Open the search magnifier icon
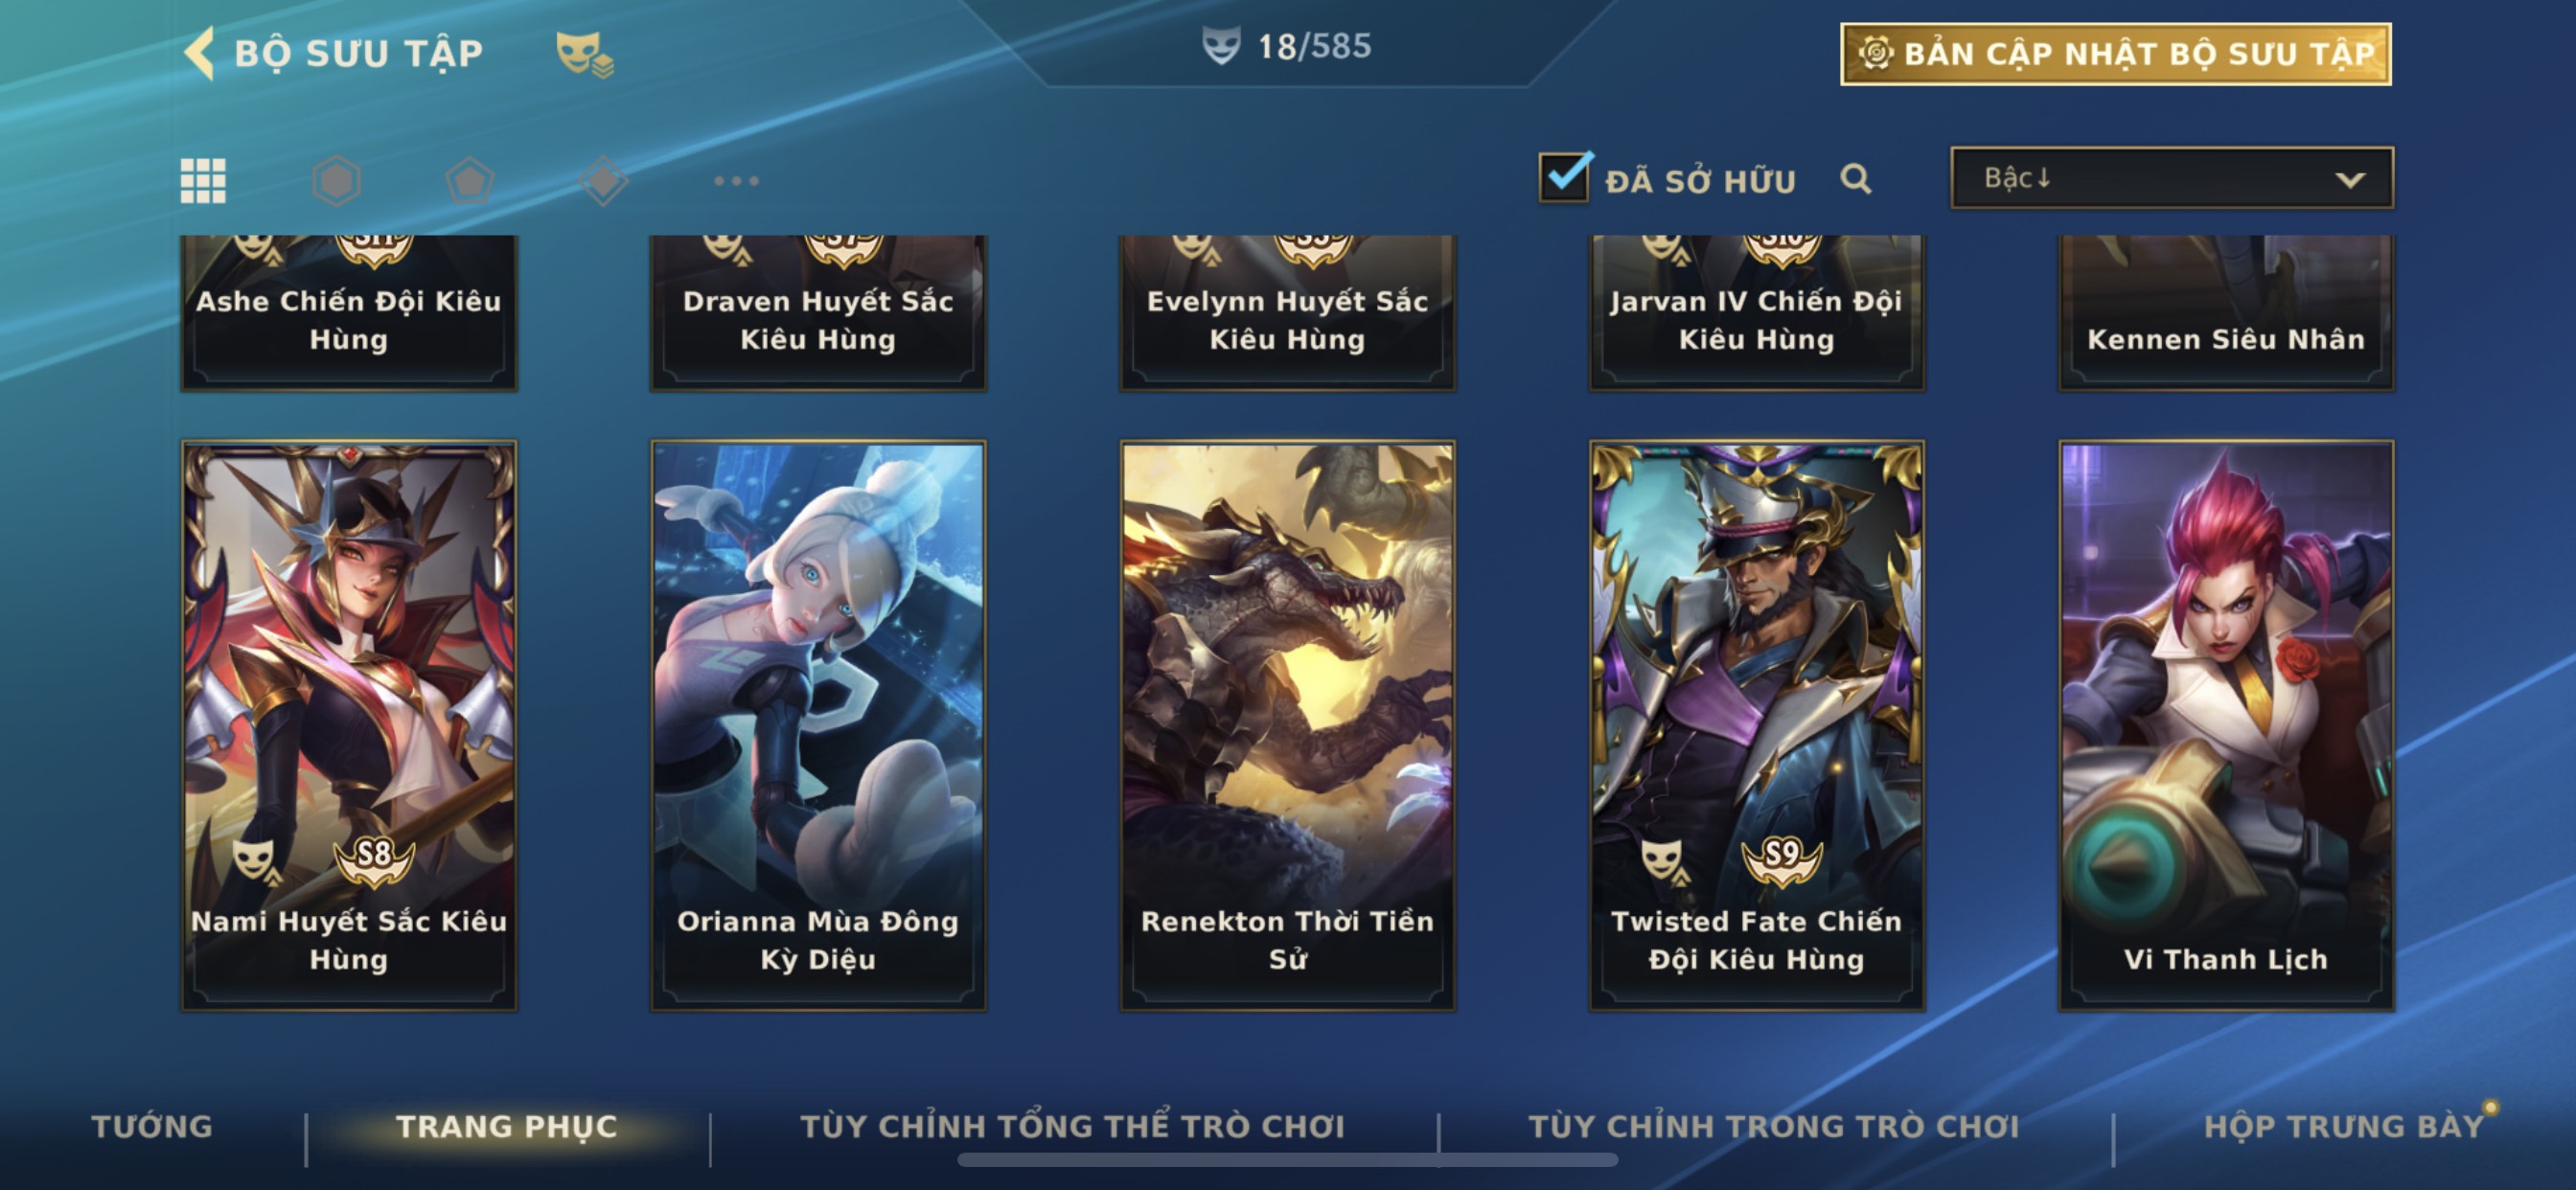 point(1855,179)
